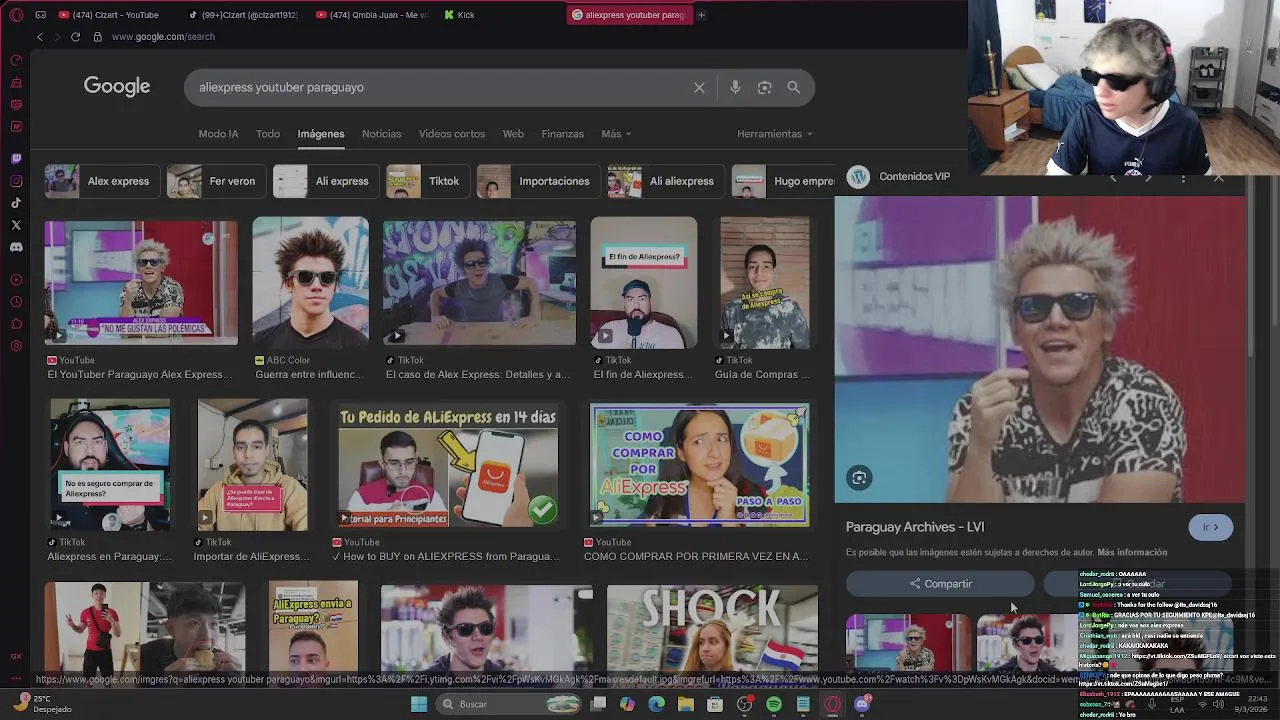Screen dimensions: 1280x720
Task: Expand the Herramientas tools dropdown
Action: 774,134
